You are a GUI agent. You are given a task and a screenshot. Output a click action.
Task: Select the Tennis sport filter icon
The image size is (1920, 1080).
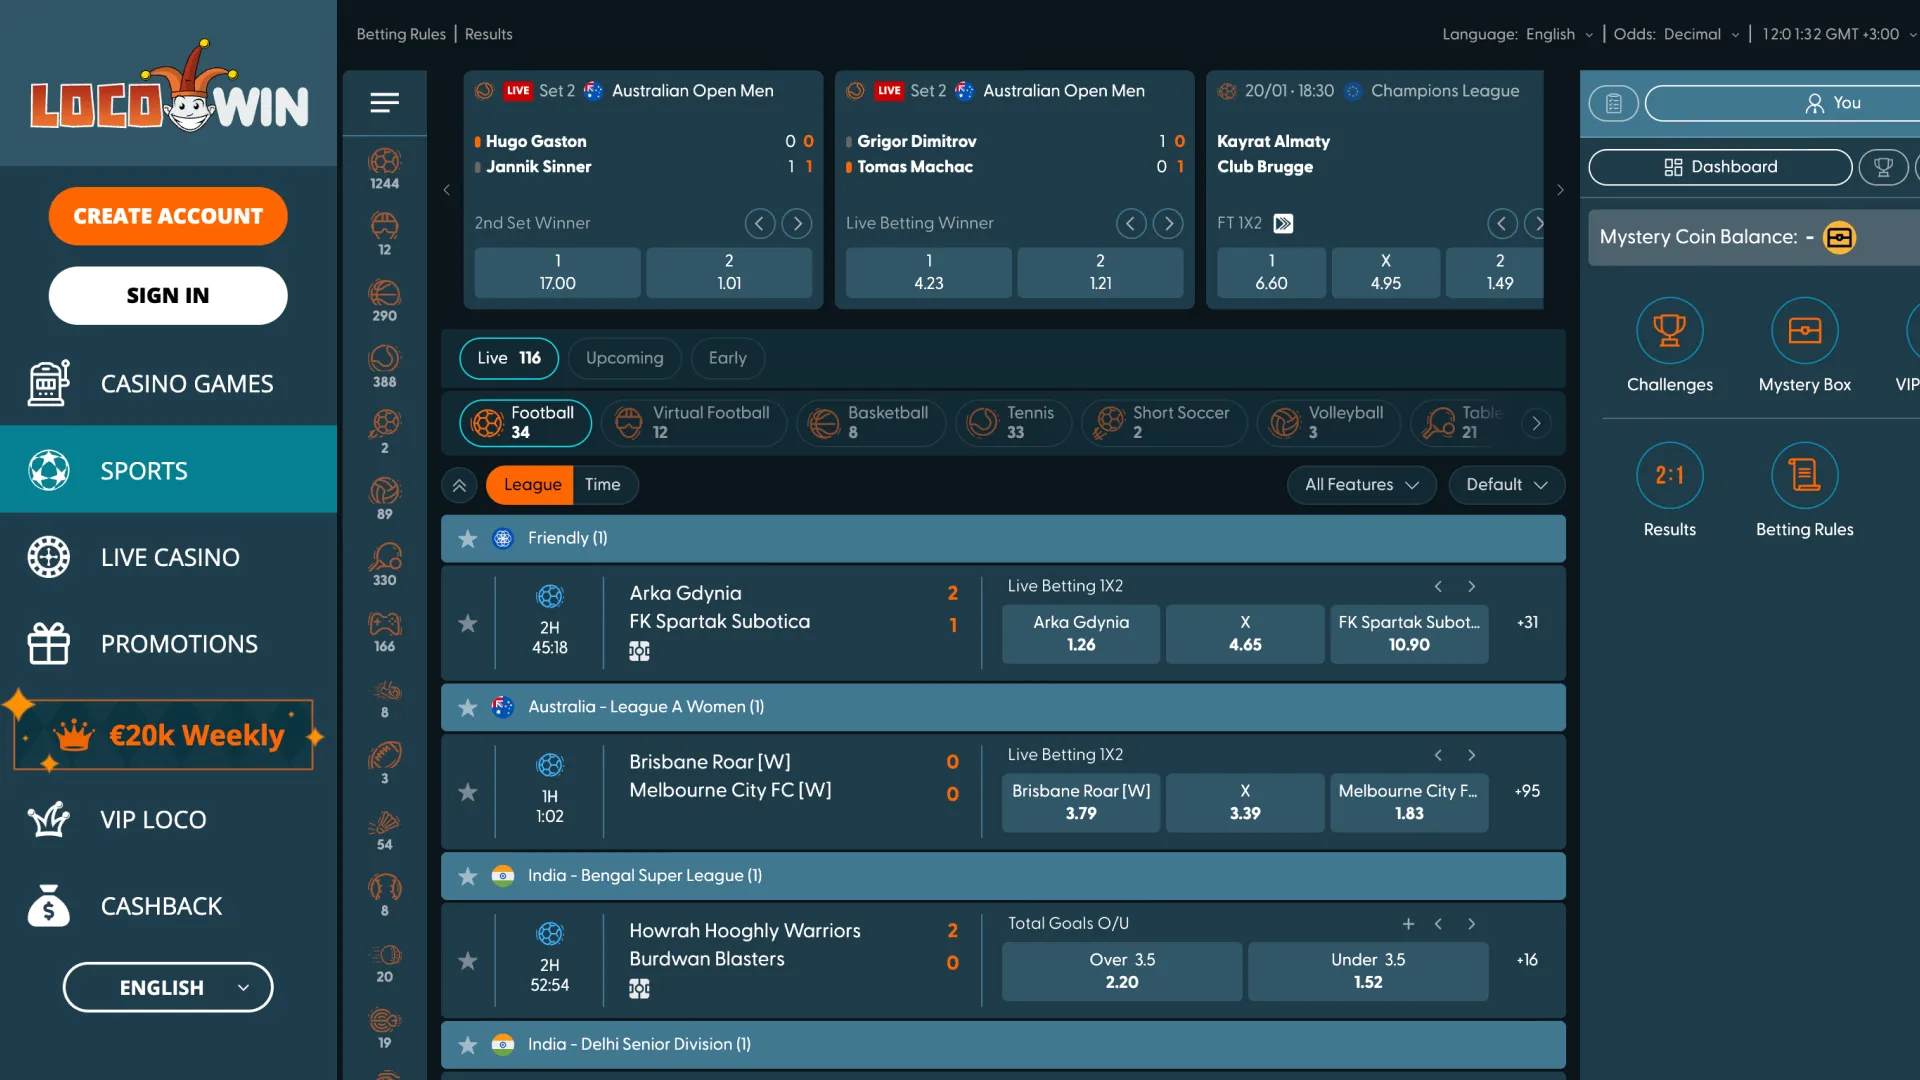tap(983, 423)
